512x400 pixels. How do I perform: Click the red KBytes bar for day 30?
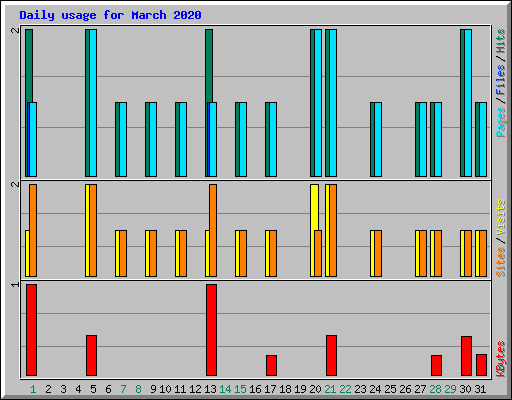click(466, 356)
